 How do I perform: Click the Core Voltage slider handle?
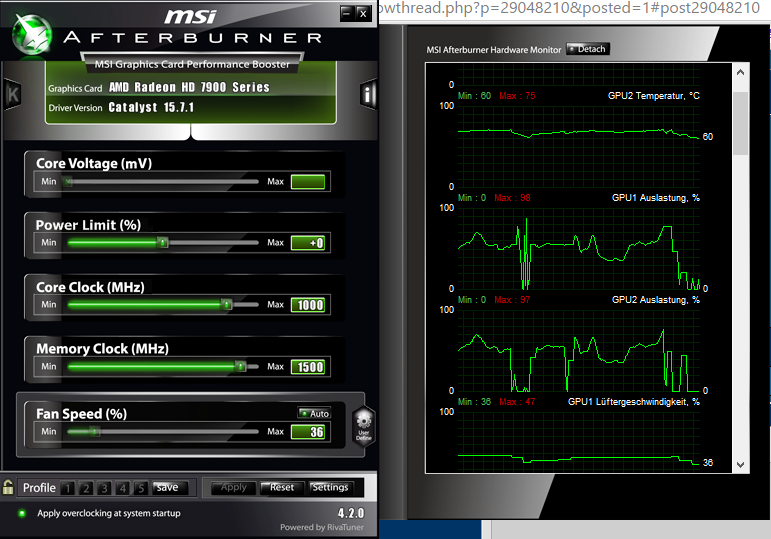point(68,182)
